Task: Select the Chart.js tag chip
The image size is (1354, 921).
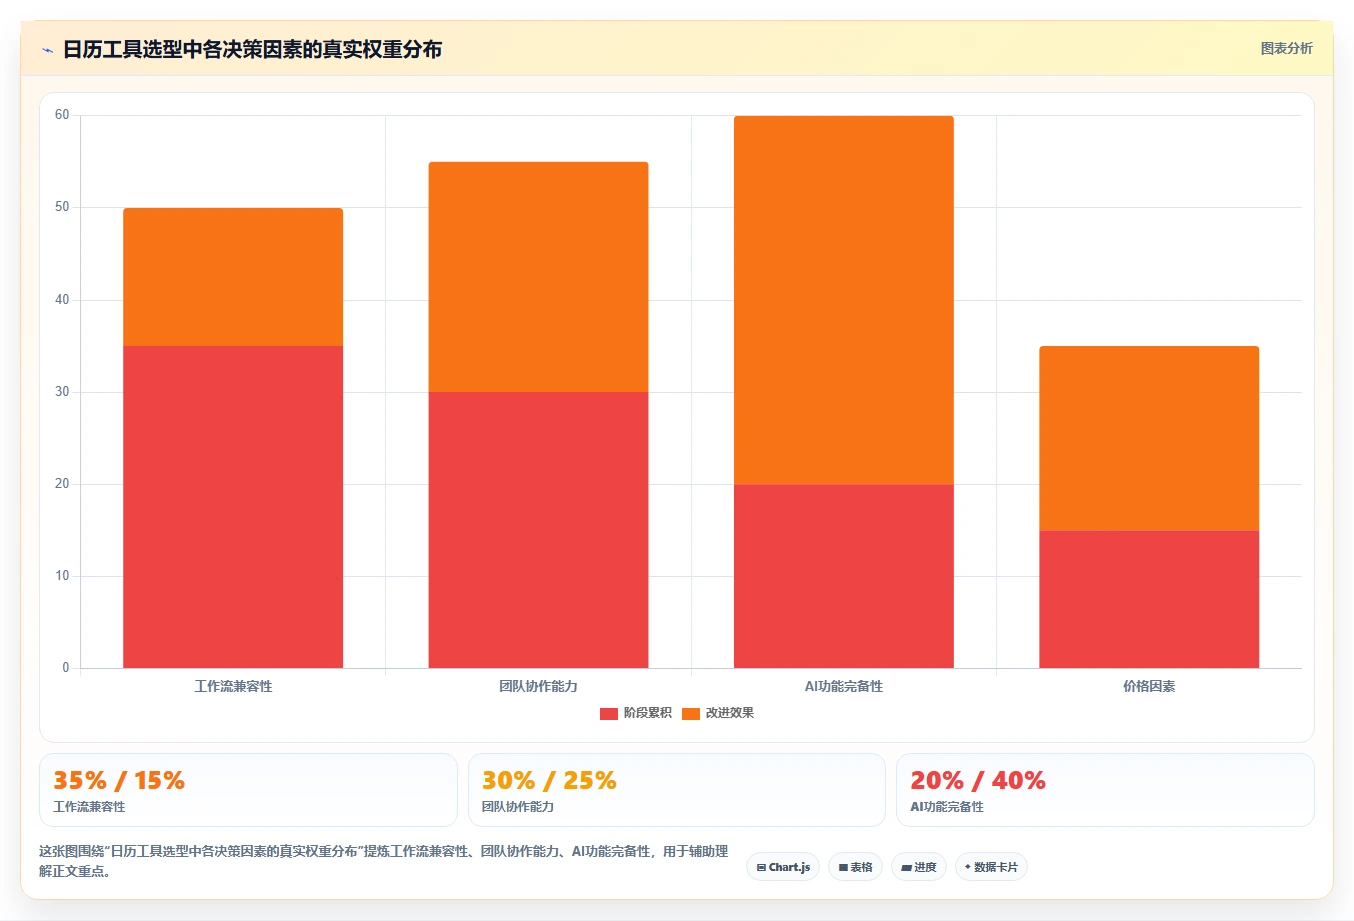Action: (783, 867)
